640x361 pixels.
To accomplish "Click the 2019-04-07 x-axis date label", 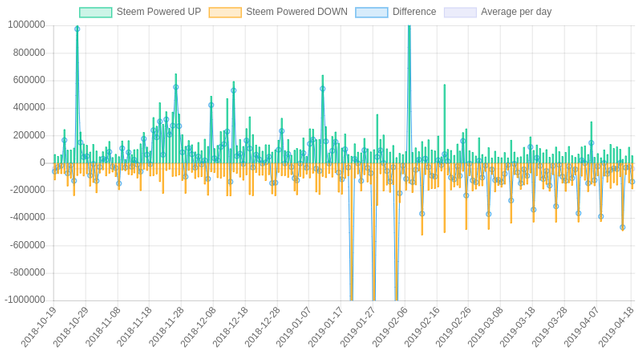I will coord(580,327).
